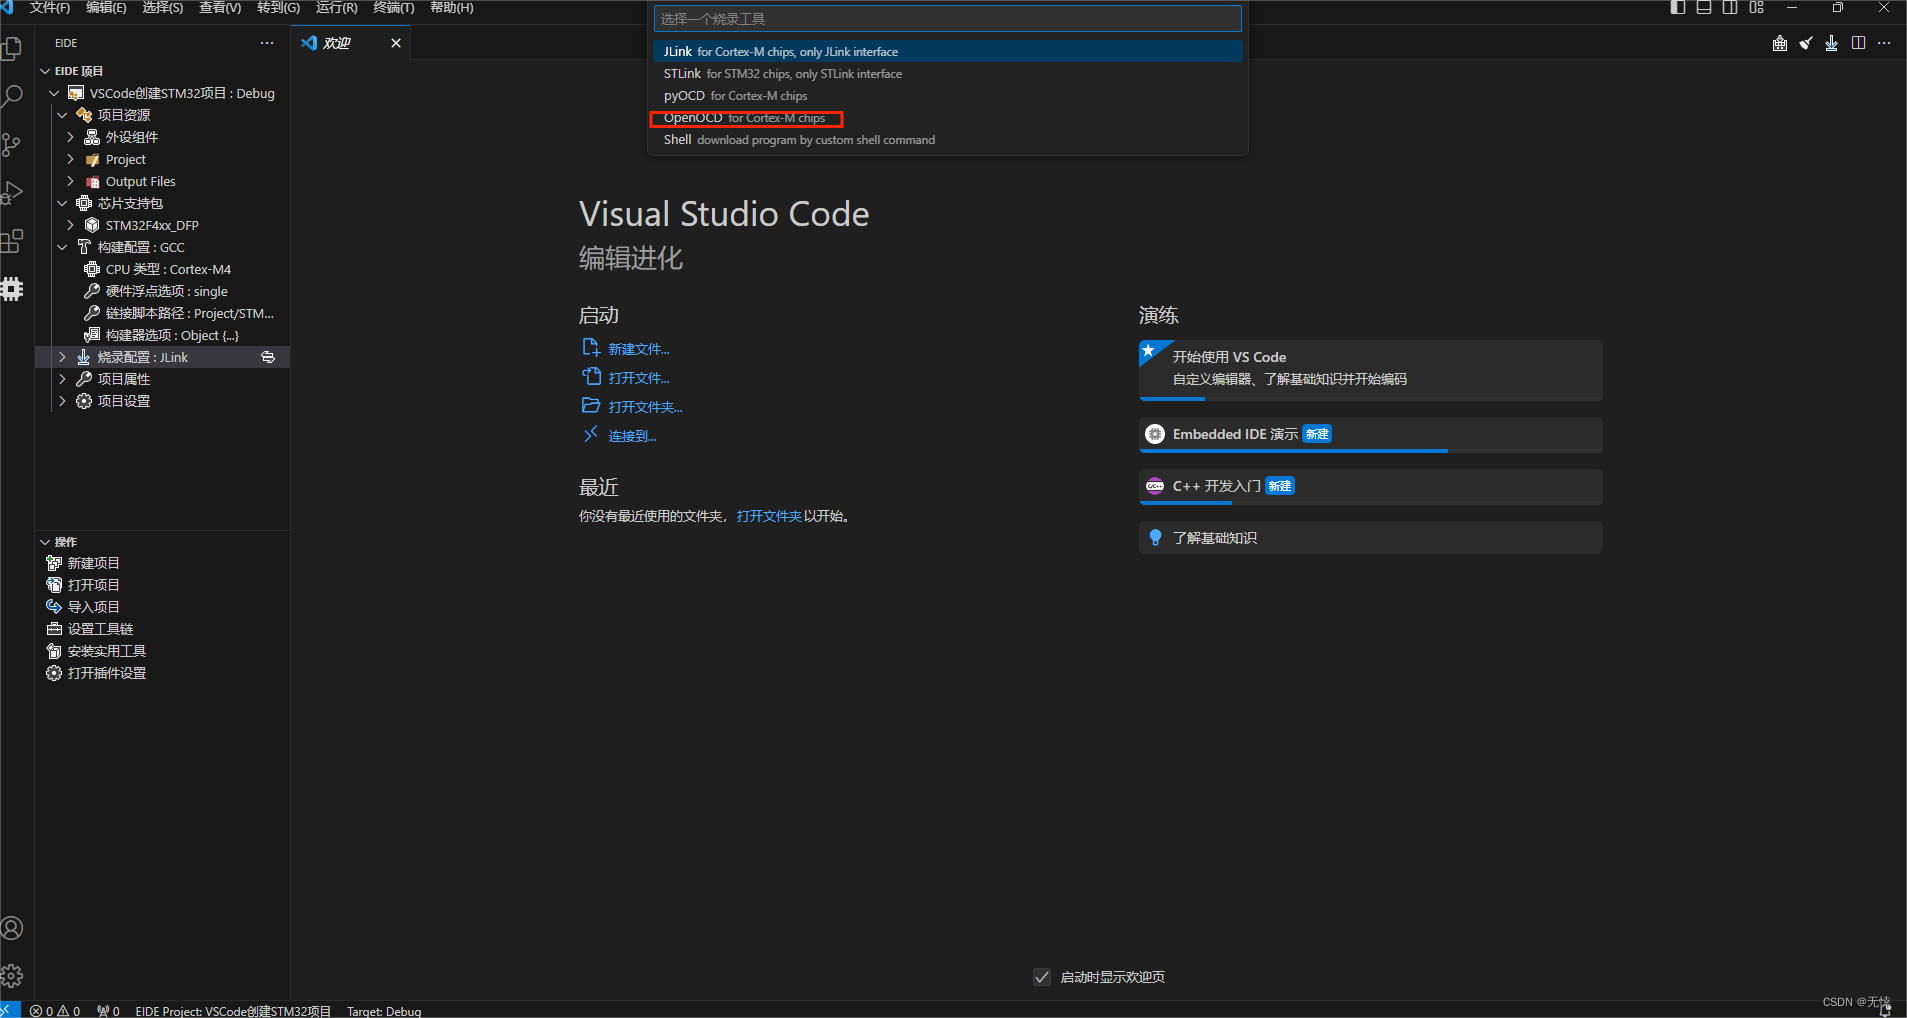Viewport: 1907px width, 1018px height.
Task: Click 打开文件... link
Action: point(639,378)
